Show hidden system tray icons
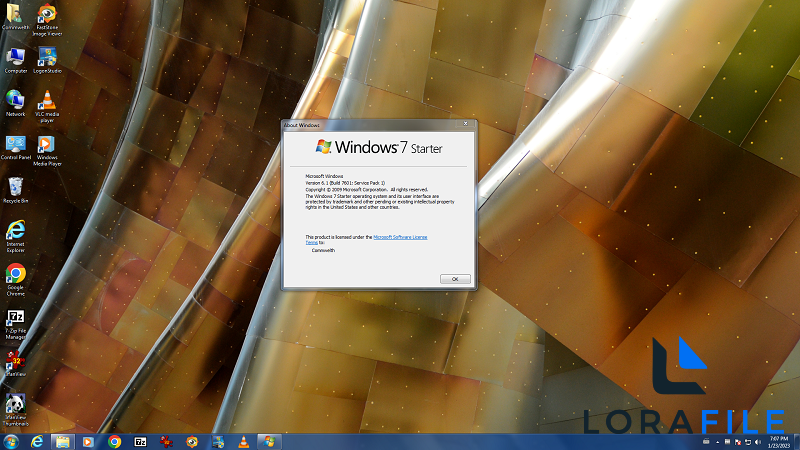Viewport: 800px width, 450px height. pos(717,442)
